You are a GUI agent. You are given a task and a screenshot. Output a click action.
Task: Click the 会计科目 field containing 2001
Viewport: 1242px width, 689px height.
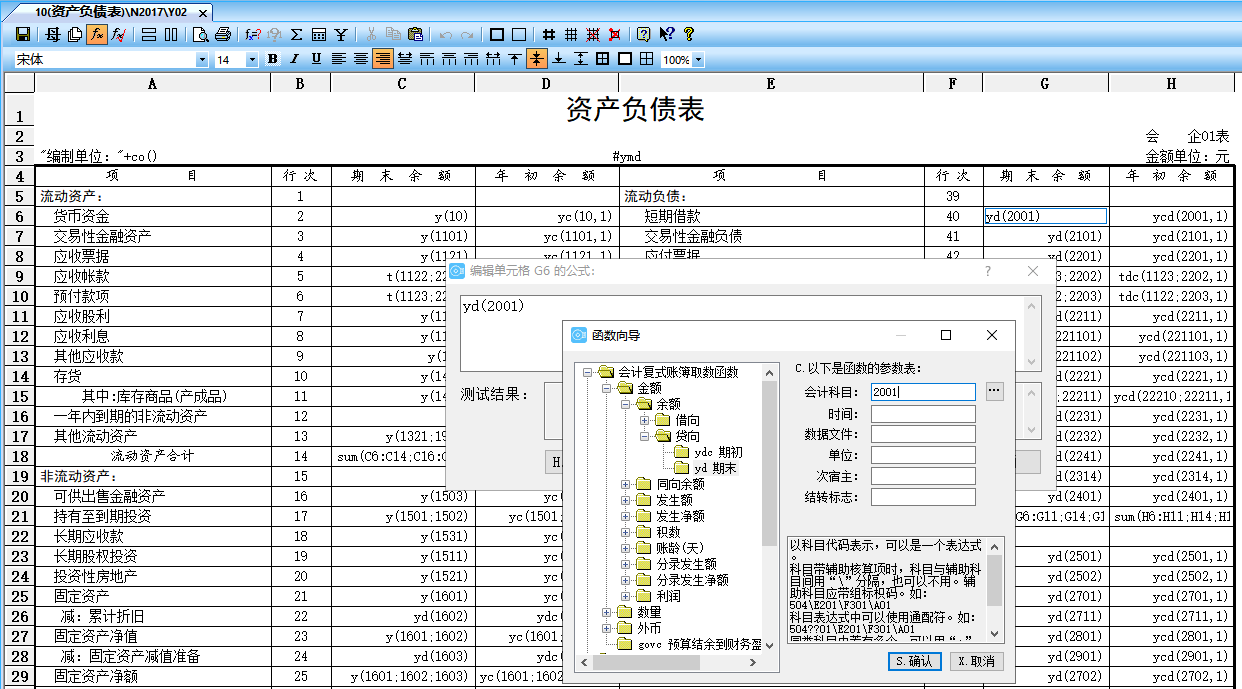point(922,392)
